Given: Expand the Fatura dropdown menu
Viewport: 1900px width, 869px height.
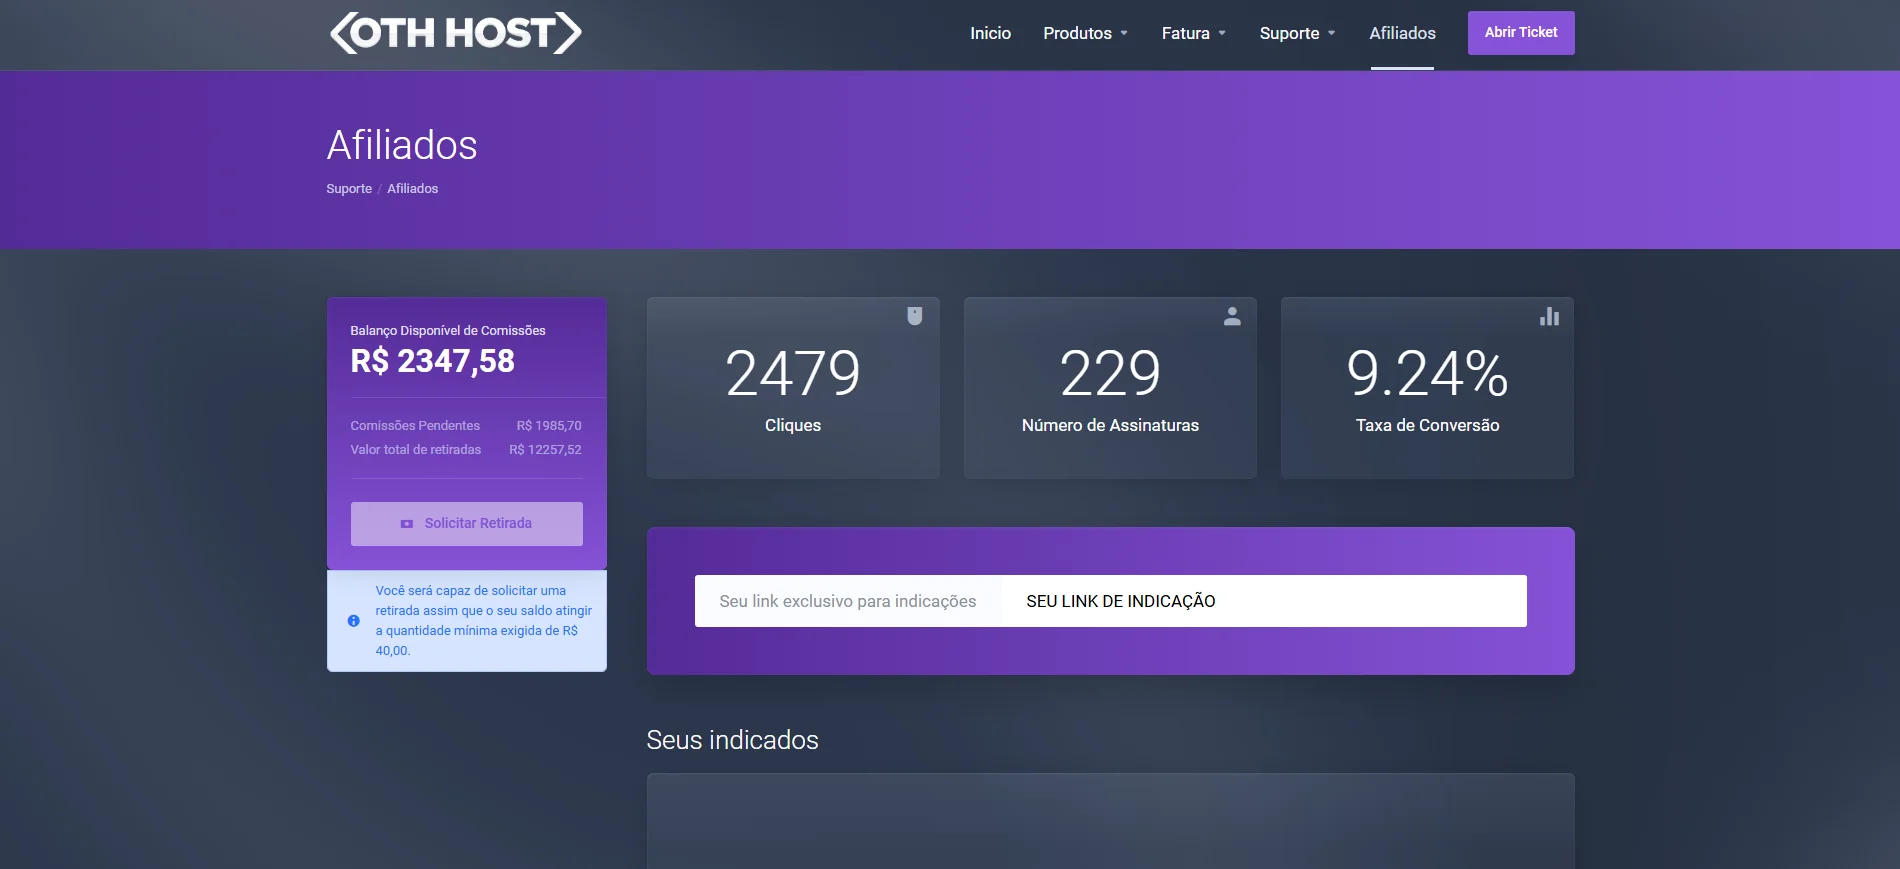Looking at the screenshot, I should (1193, 33).
